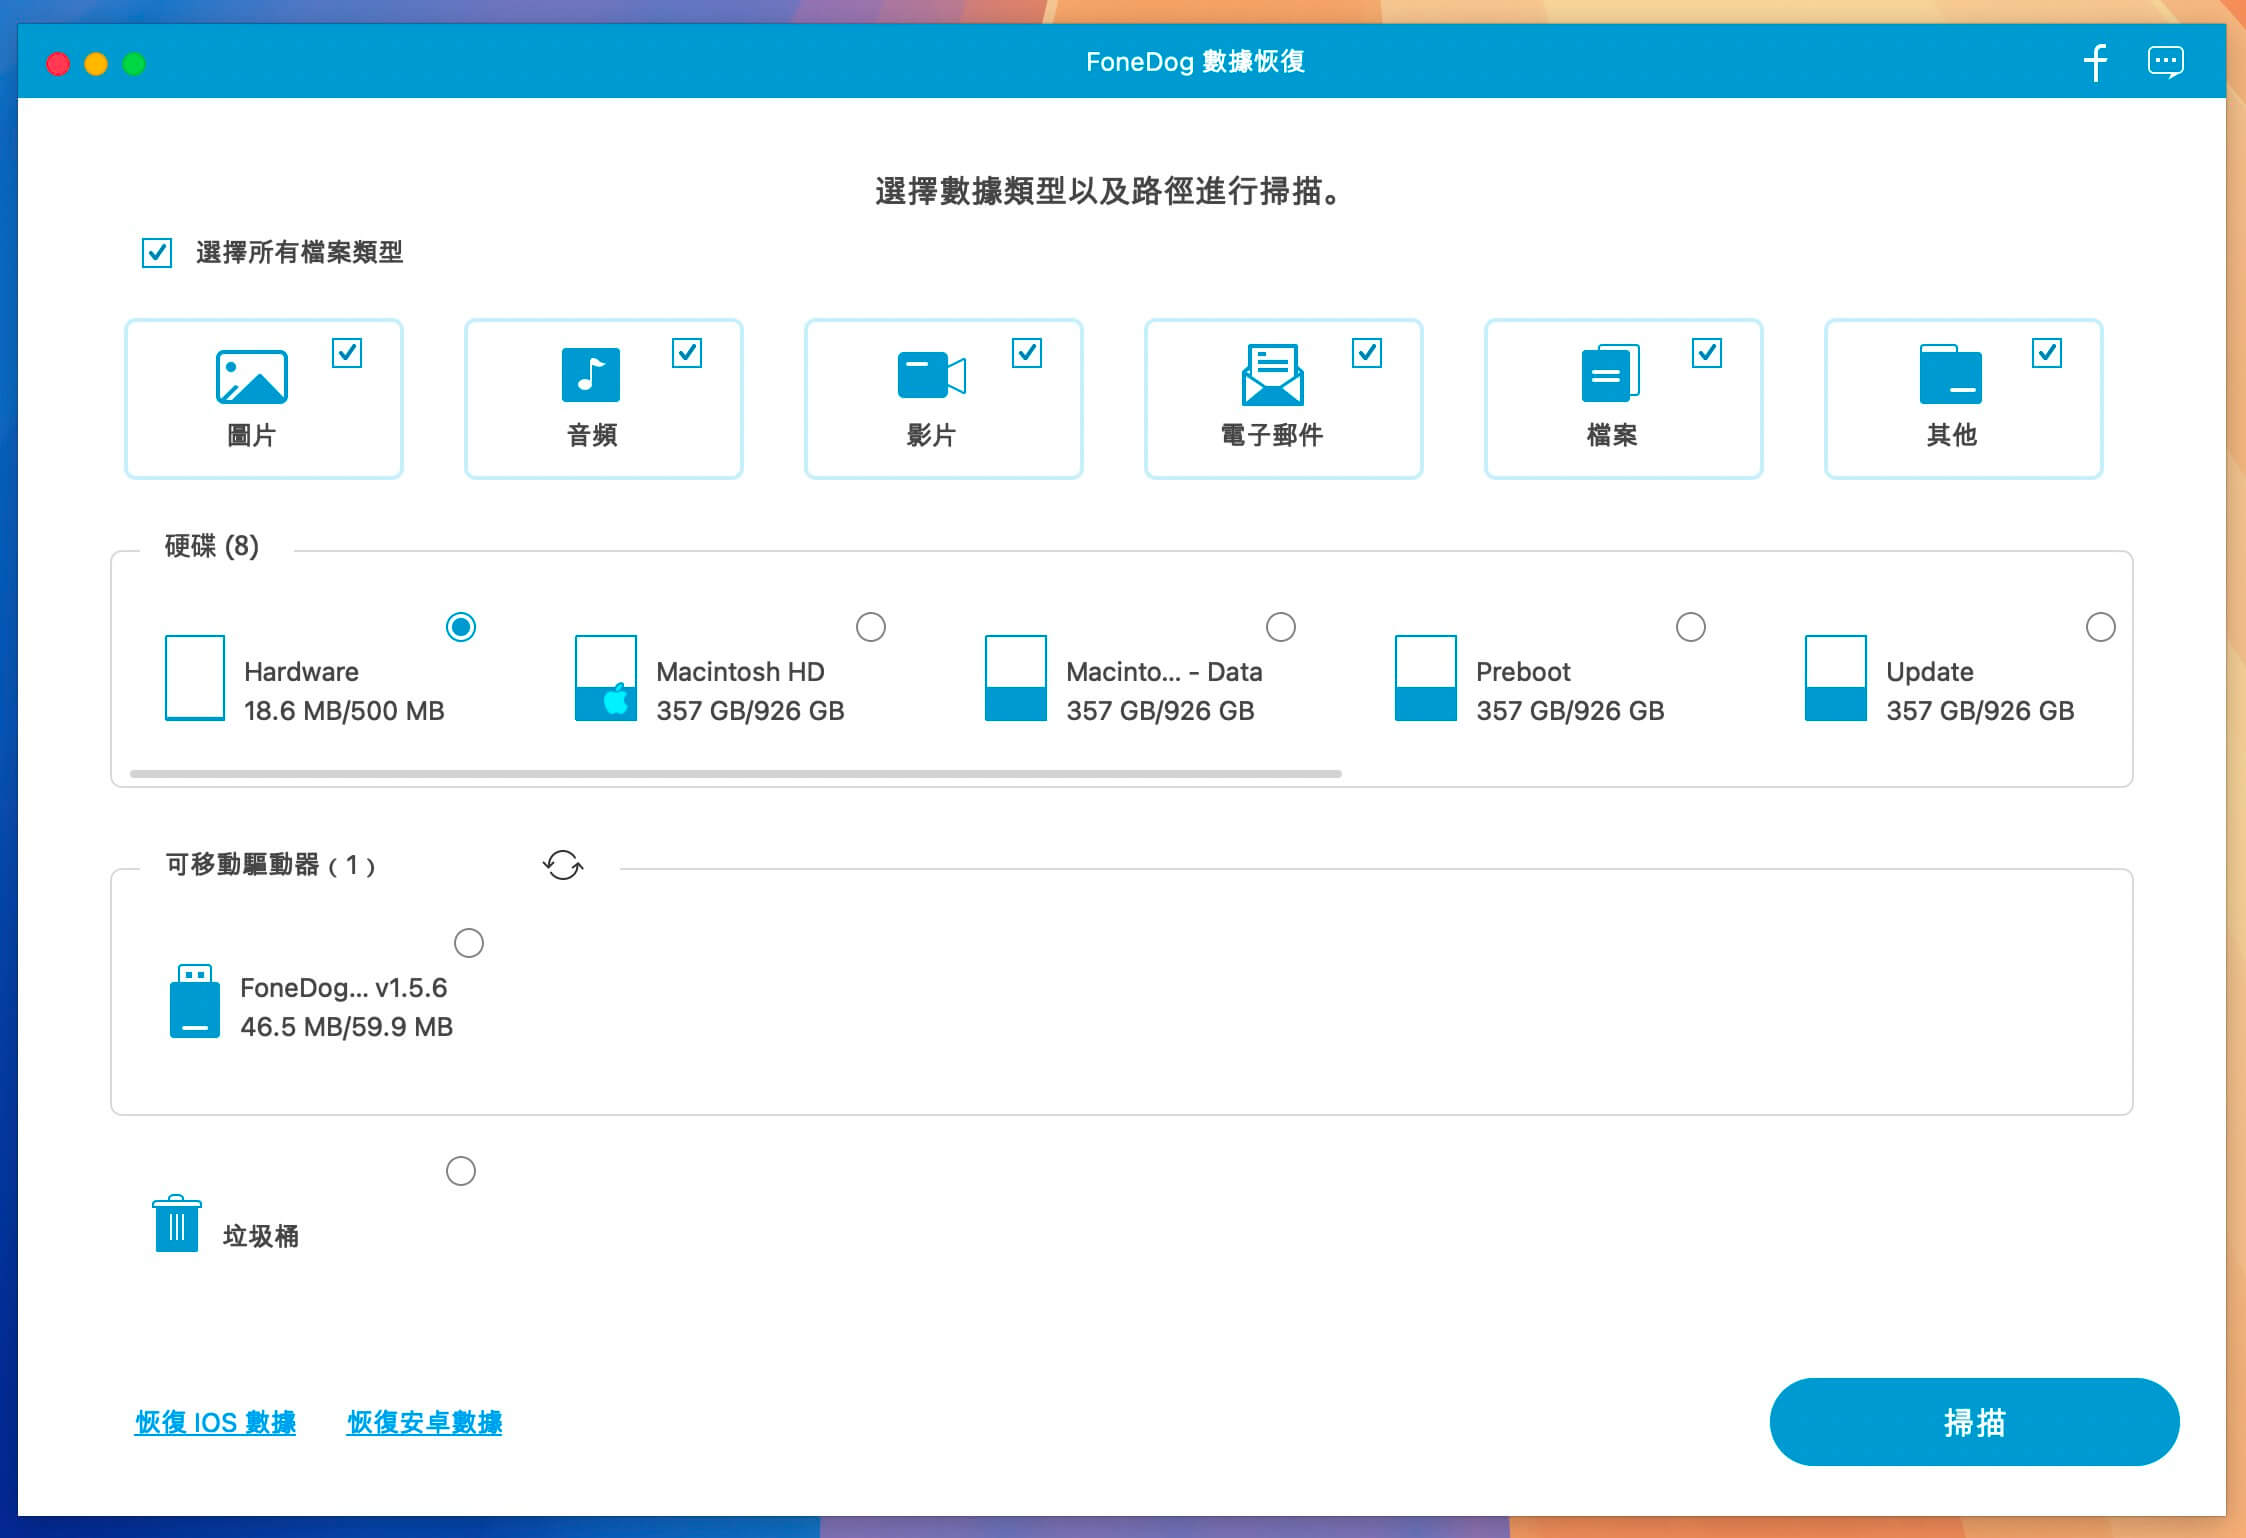This screenshot has width=2246, height=1538.
Task: Click the 垃圾桶 label
Action: (x=260, y=1237)
